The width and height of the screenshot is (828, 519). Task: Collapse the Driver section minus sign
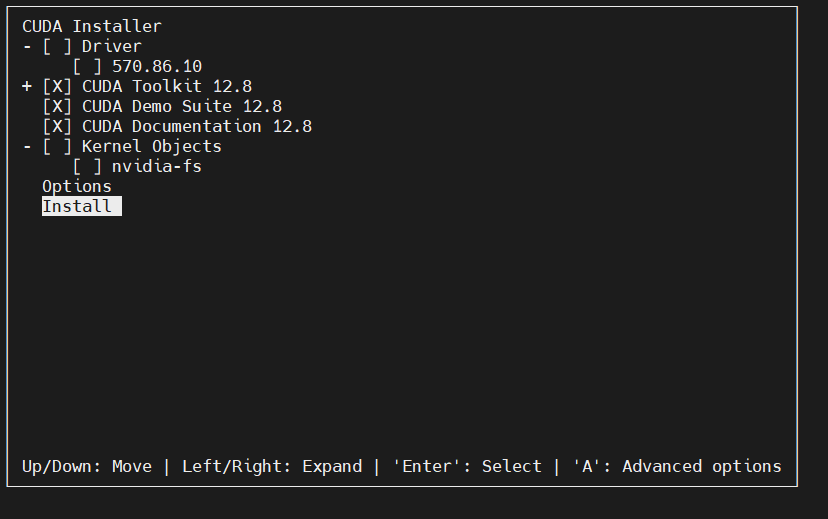coord(27,47)
